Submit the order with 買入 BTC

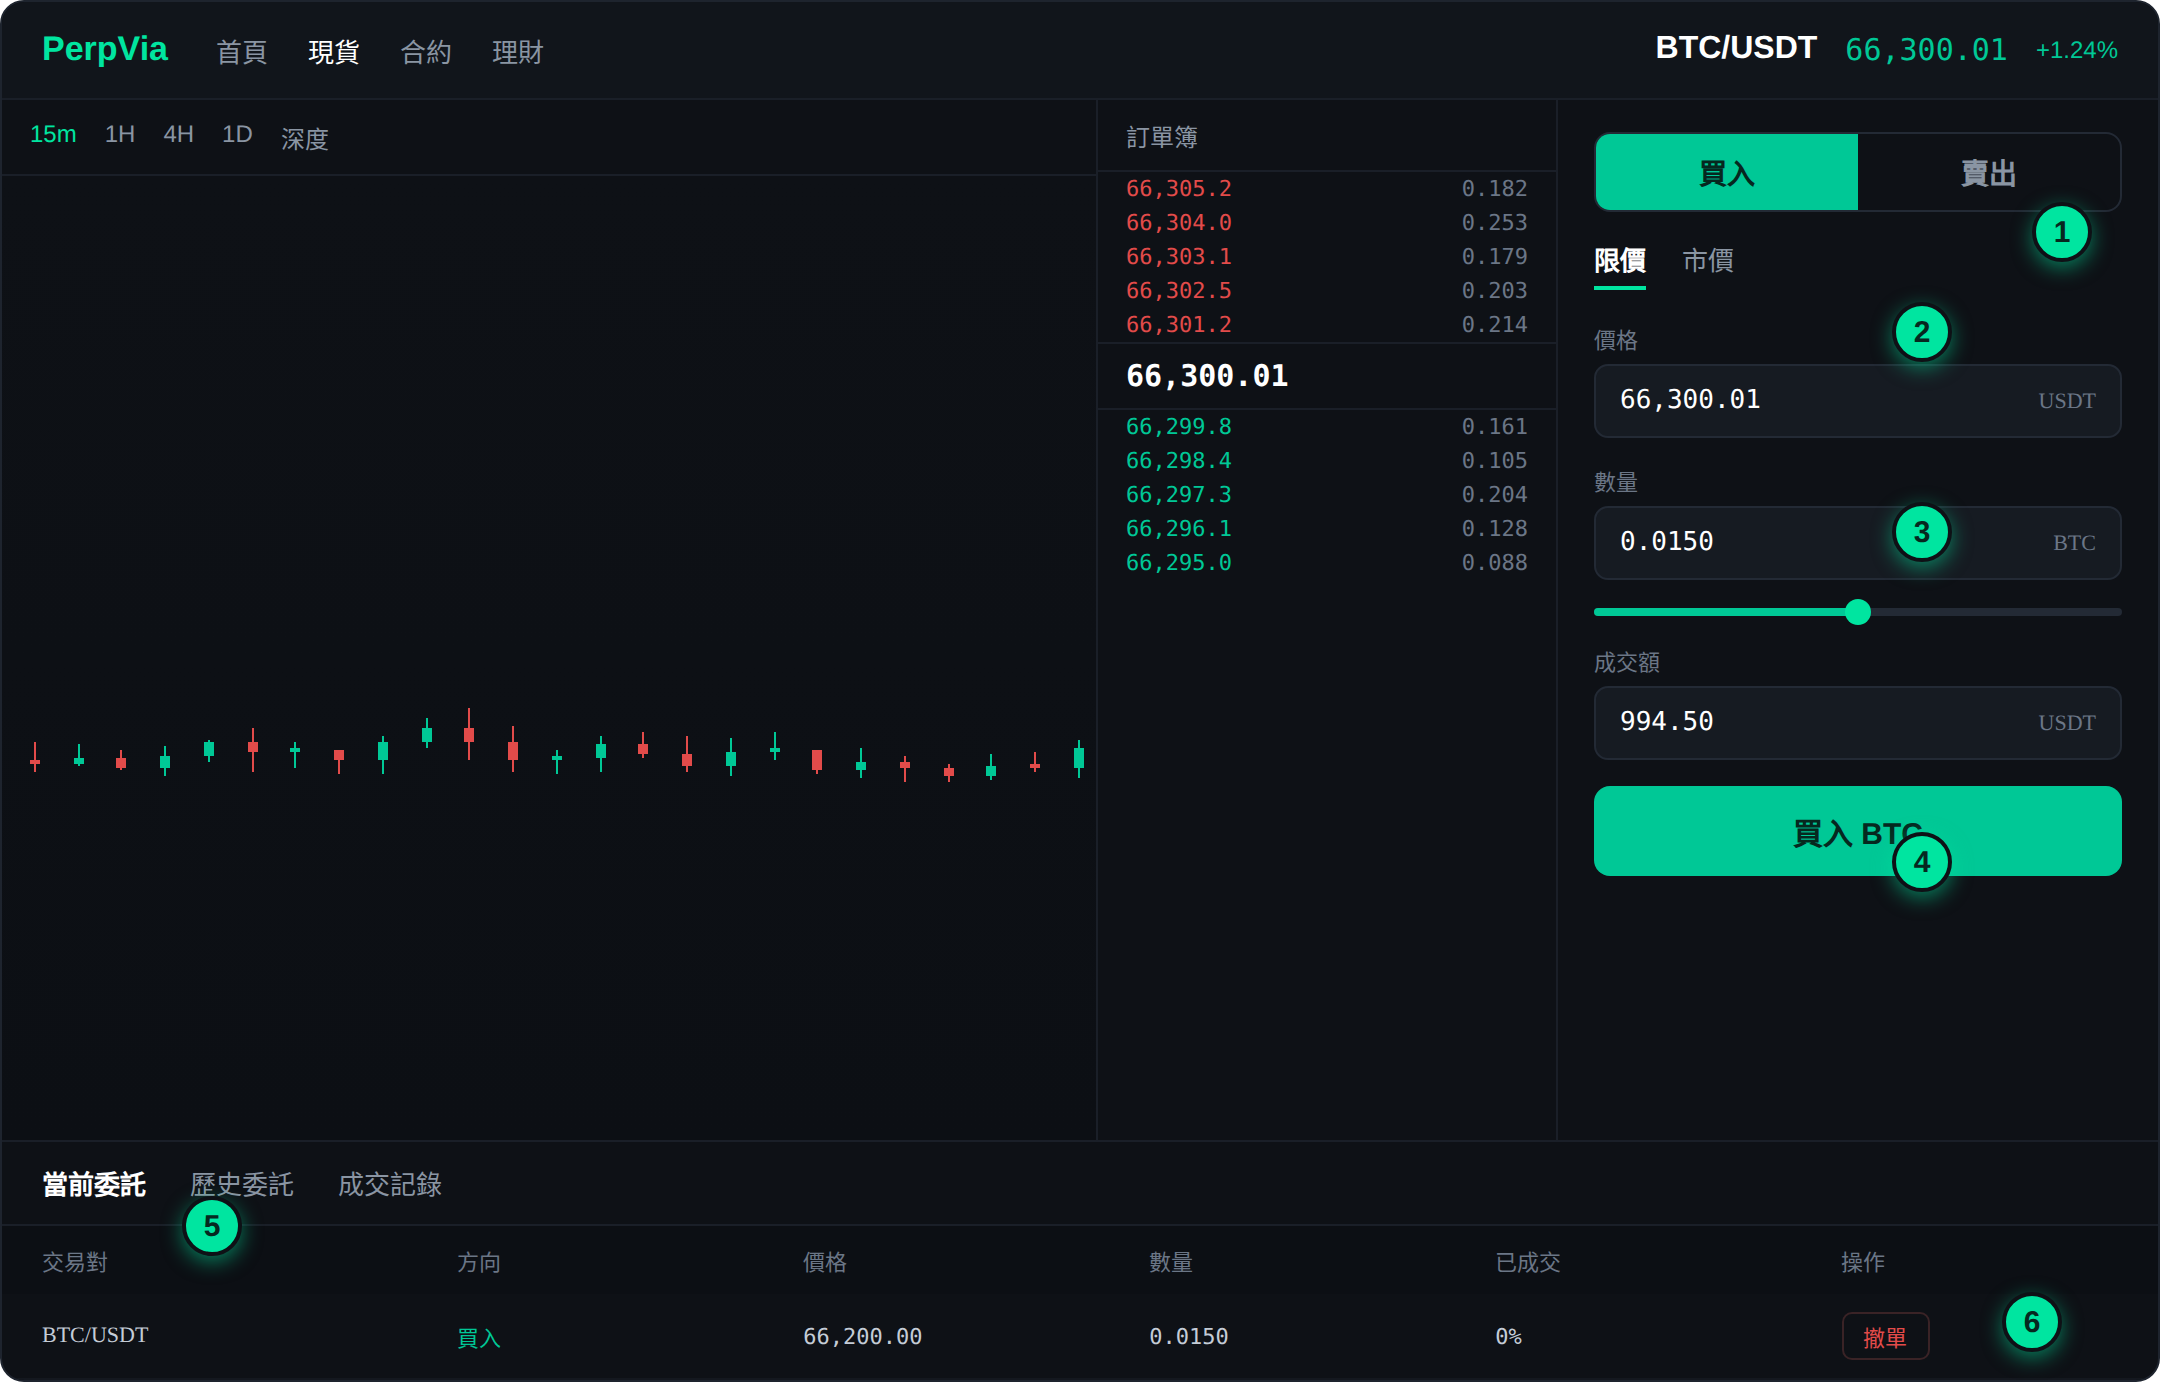point(1857,831)
